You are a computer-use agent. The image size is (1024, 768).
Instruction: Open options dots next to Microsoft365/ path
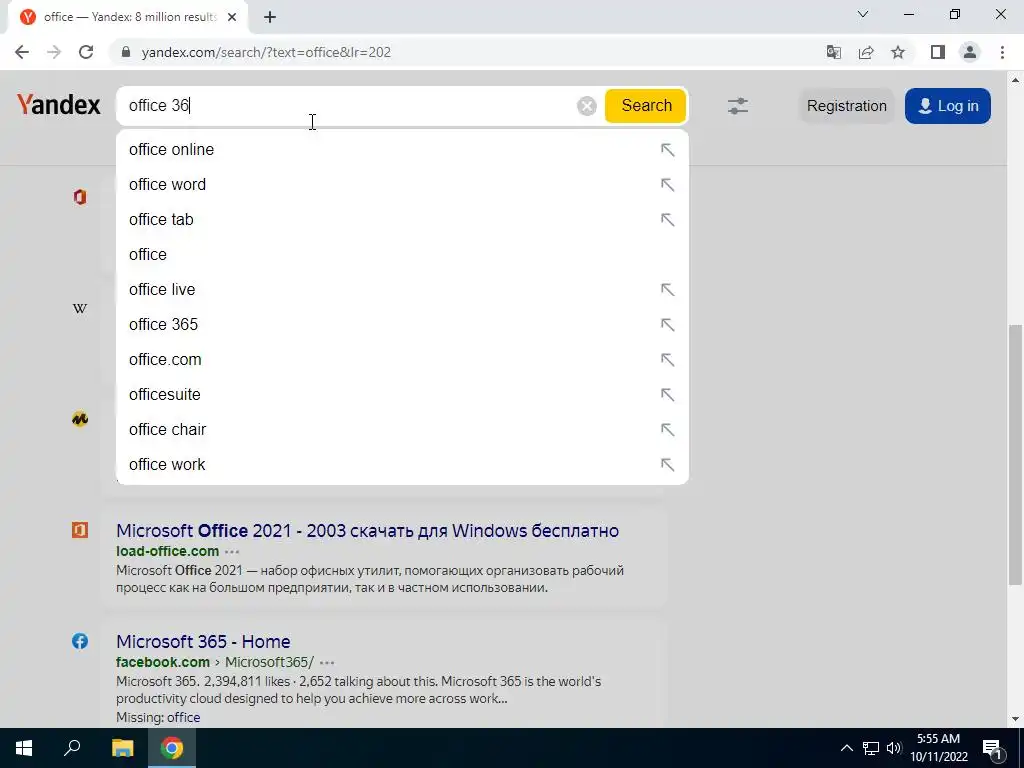pos(327,663)
